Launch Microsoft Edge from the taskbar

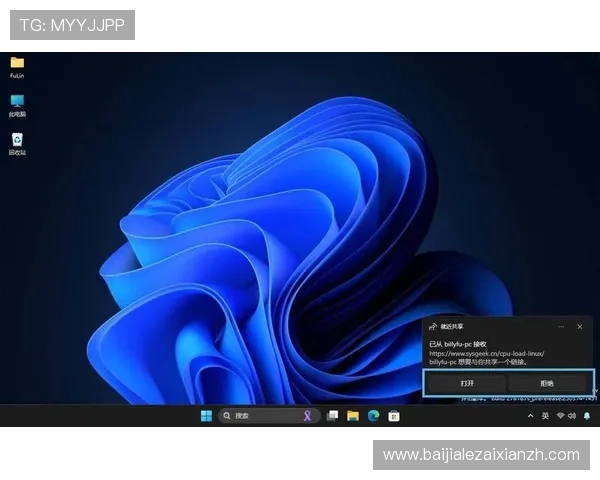tap(373, 416)
